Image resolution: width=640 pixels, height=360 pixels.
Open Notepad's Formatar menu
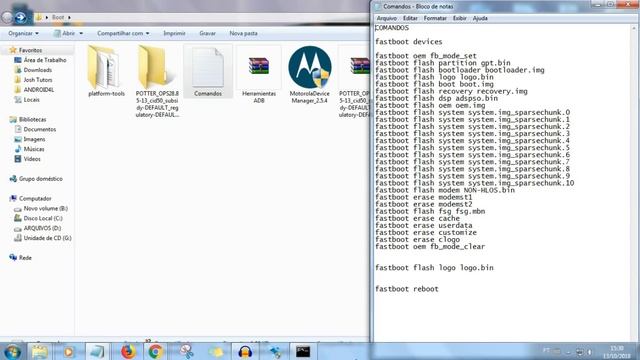pyautogui.click(x=435, y=18)
